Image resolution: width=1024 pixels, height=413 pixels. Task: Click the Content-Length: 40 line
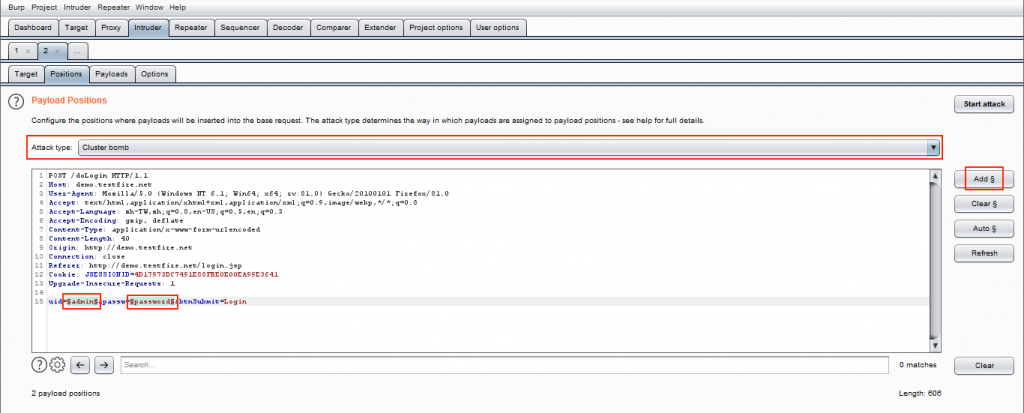pos(89,239)
